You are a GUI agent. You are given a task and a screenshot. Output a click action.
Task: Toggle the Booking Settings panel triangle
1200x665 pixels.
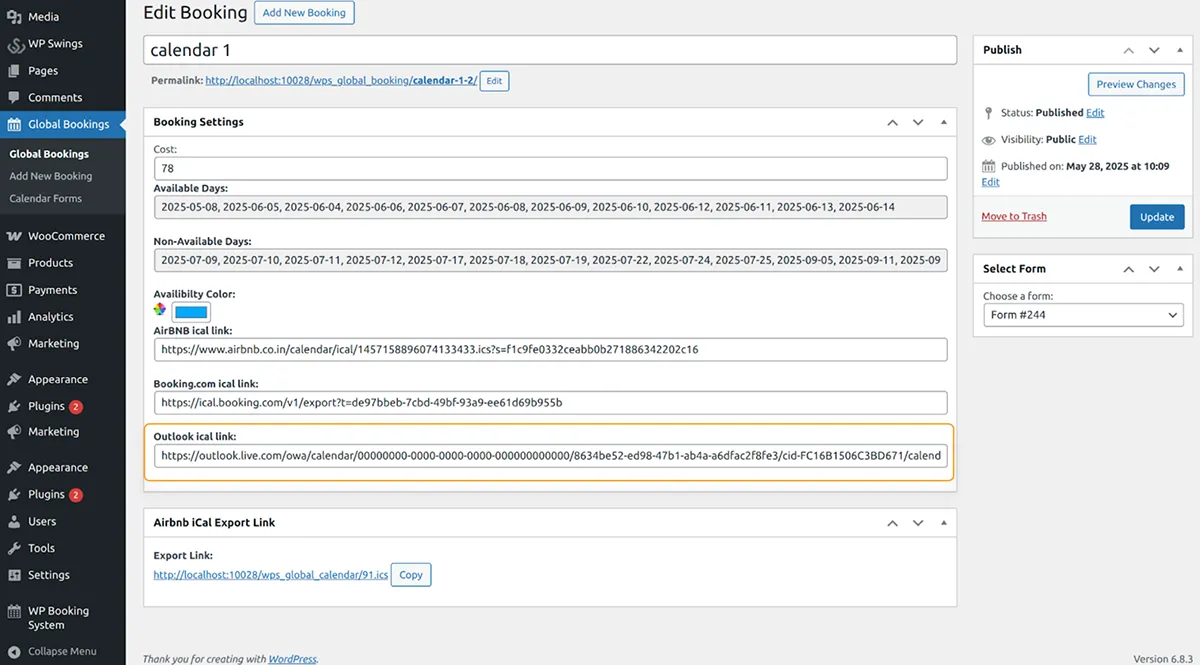coord(943,122)
